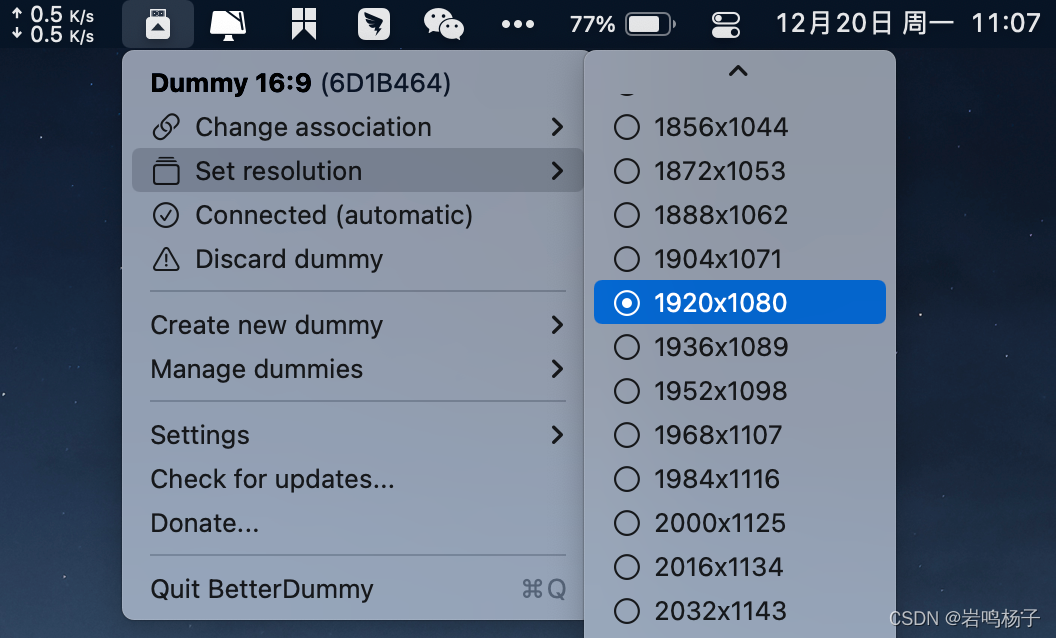Open the Change association menu item

click(x=358, y=127)
